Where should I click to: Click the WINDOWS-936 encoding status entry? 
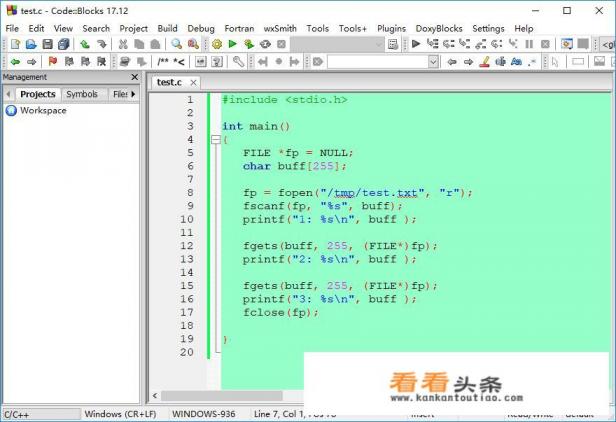click(204, 414)
